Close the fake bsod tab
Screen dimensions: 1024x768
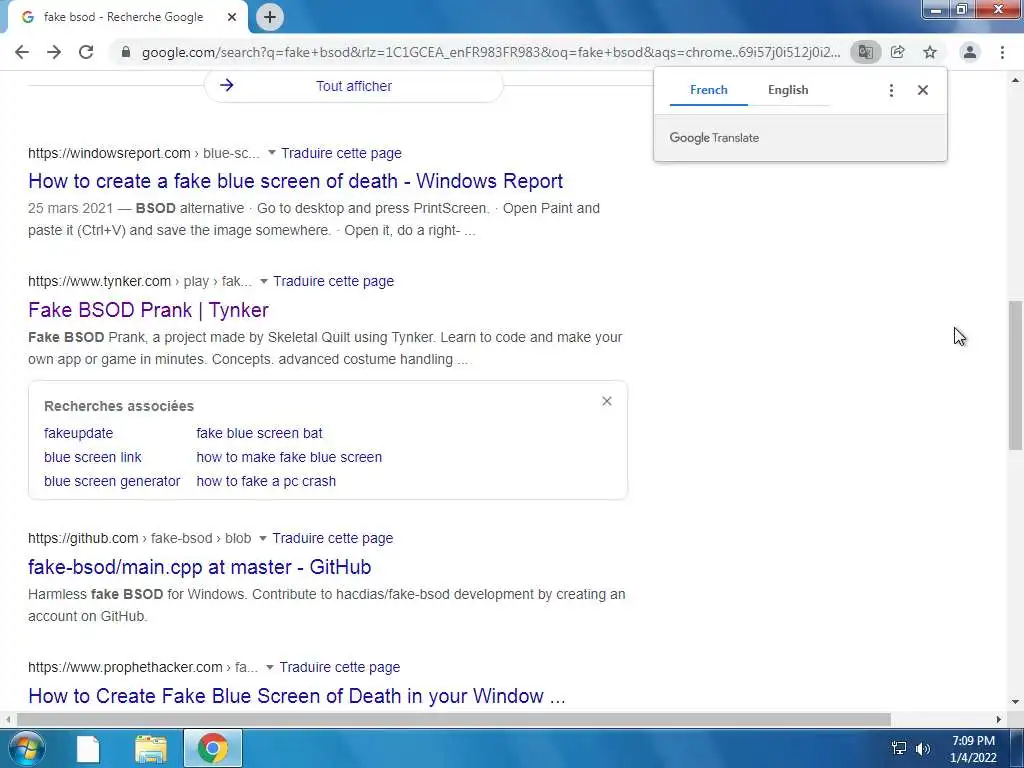pos(232,17)
